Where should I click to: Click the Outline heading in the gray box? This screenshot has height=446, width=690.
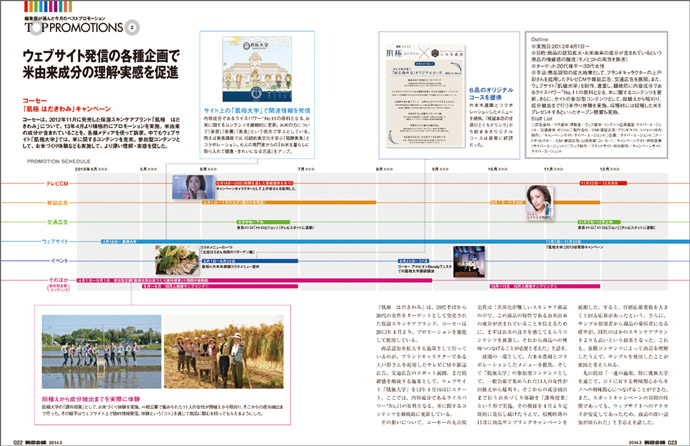coord(540,39)
